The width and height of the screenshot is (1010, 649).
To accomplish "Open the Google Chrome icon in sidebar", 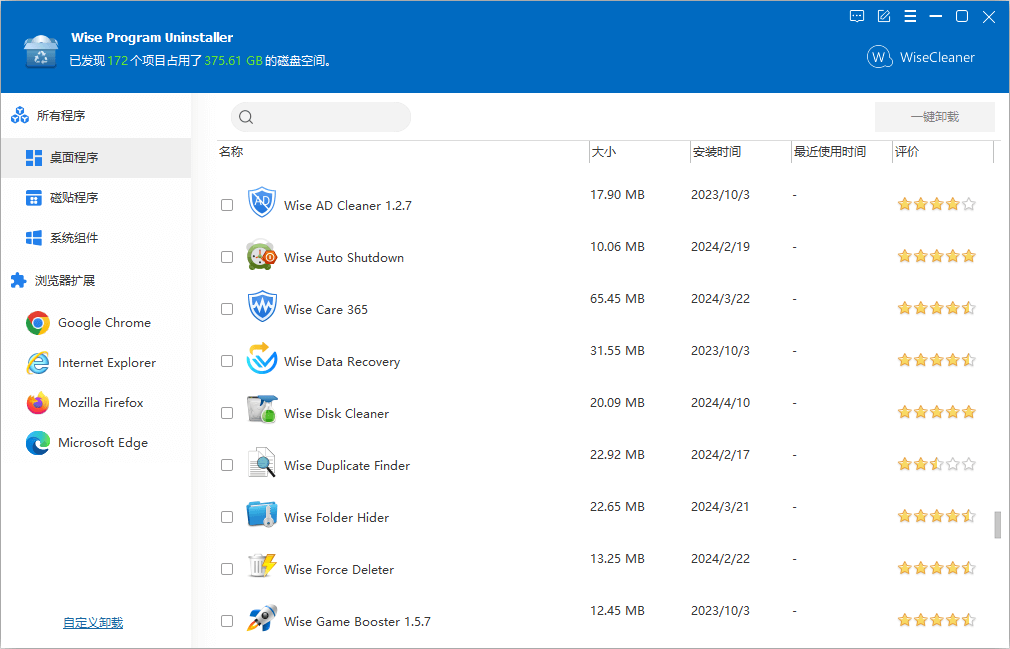I will click(37, 322).
